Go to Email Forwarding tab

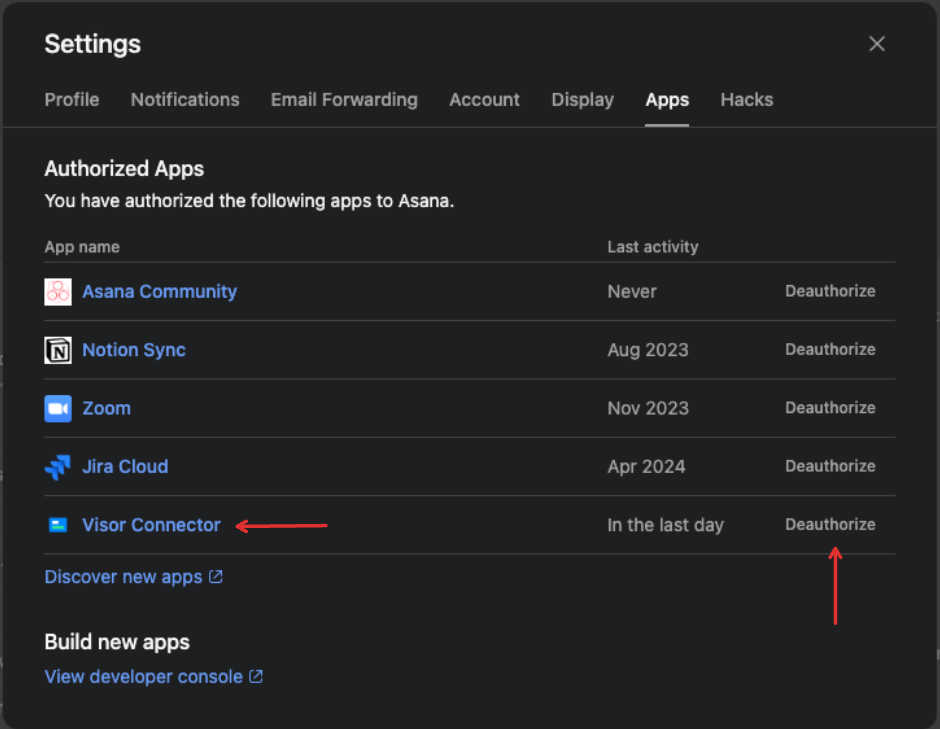click(x=344, y=100)
